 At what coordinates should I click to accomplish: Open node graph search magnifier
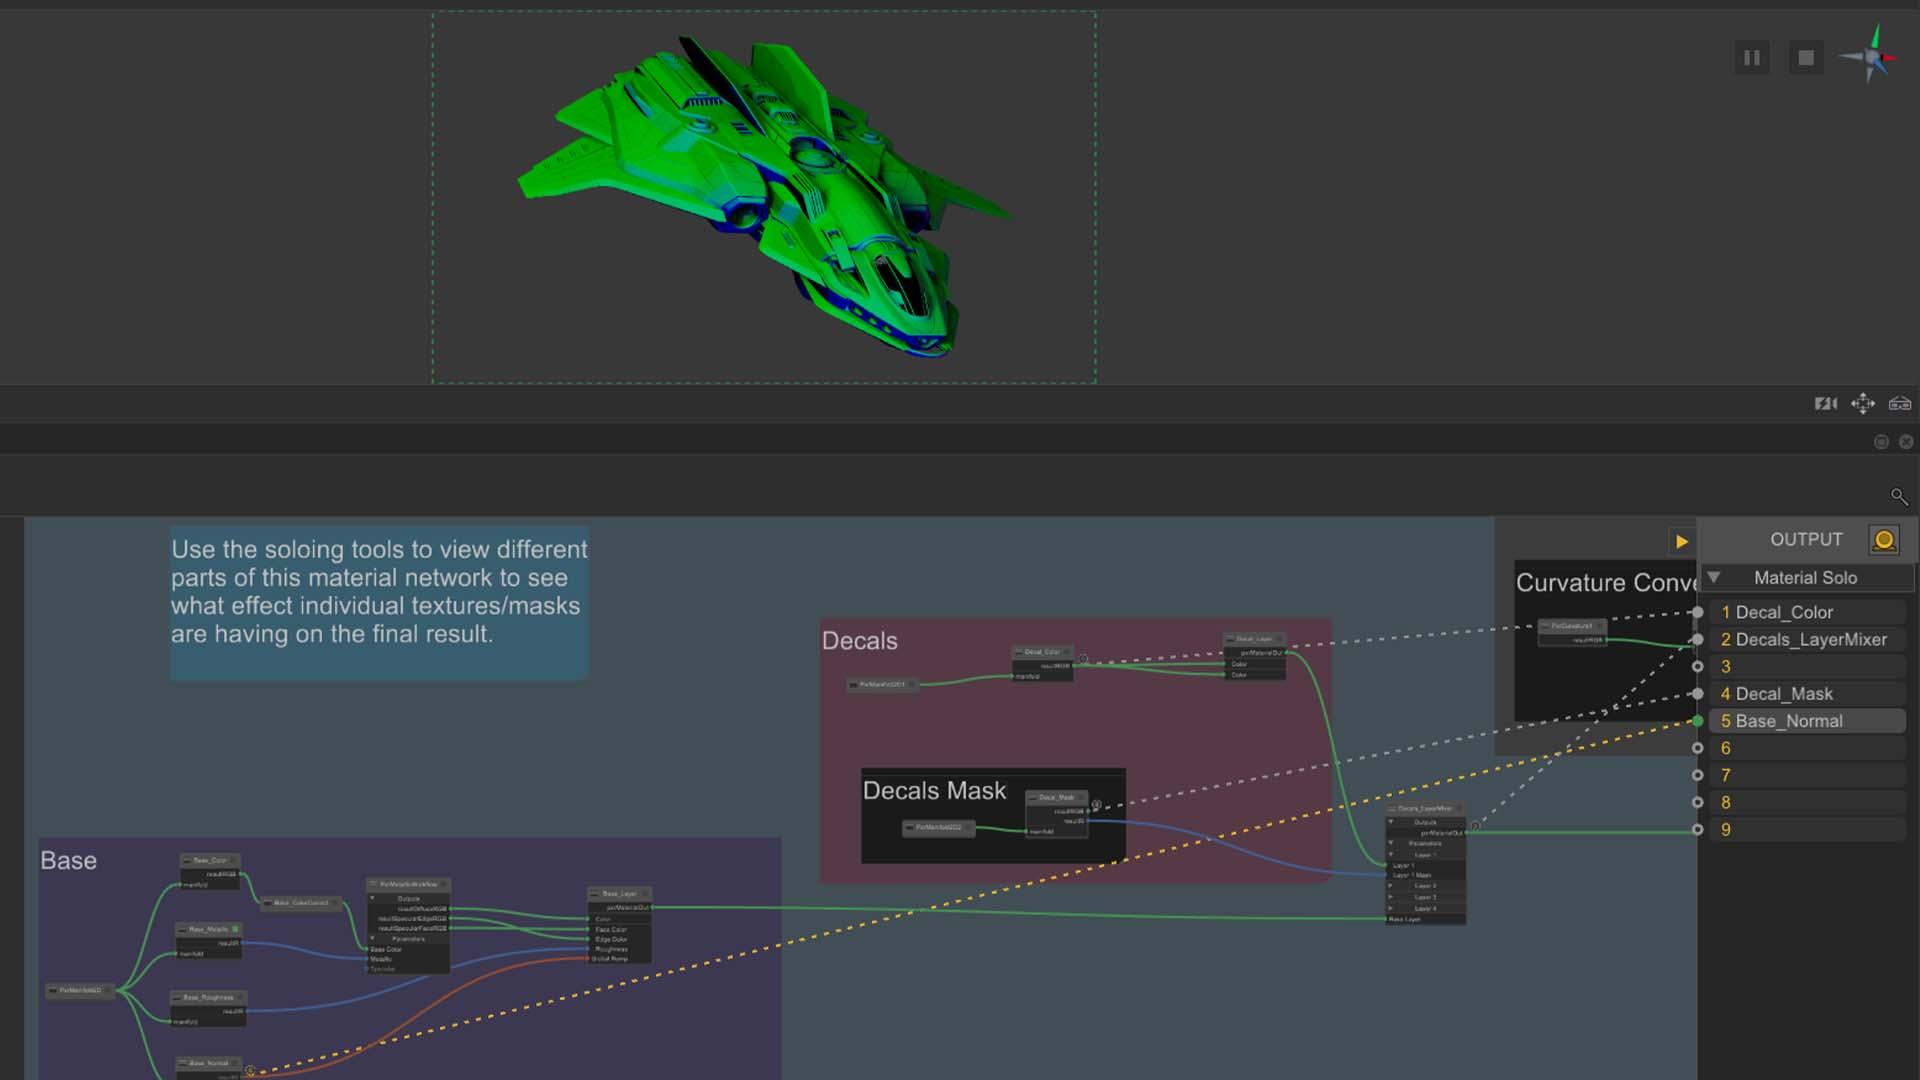pyautogui.click(x=1899, y=496)
